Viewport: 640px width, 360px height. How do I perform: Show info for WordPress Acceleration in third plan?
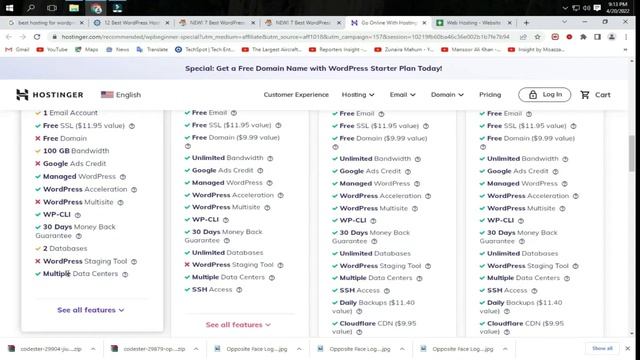(428, 196)
